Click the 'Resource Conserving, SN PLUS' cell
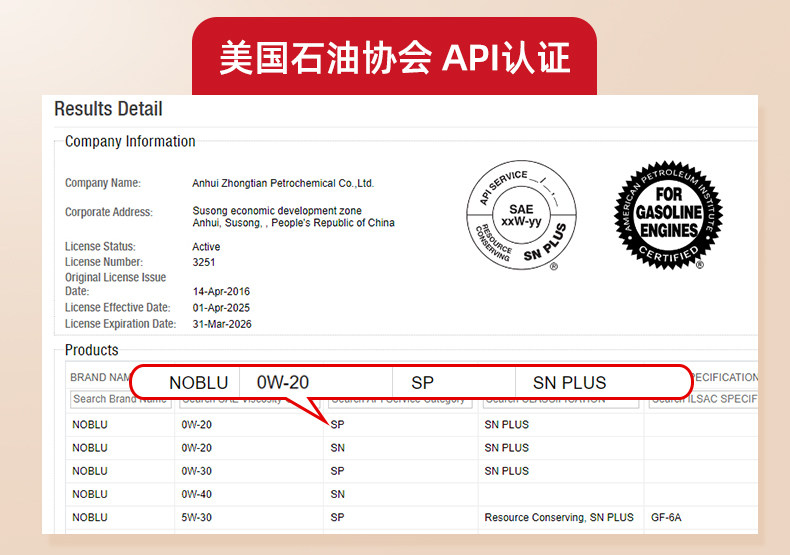Image resolution: width=790 pixels, height=555 pixels. [559, 518]
